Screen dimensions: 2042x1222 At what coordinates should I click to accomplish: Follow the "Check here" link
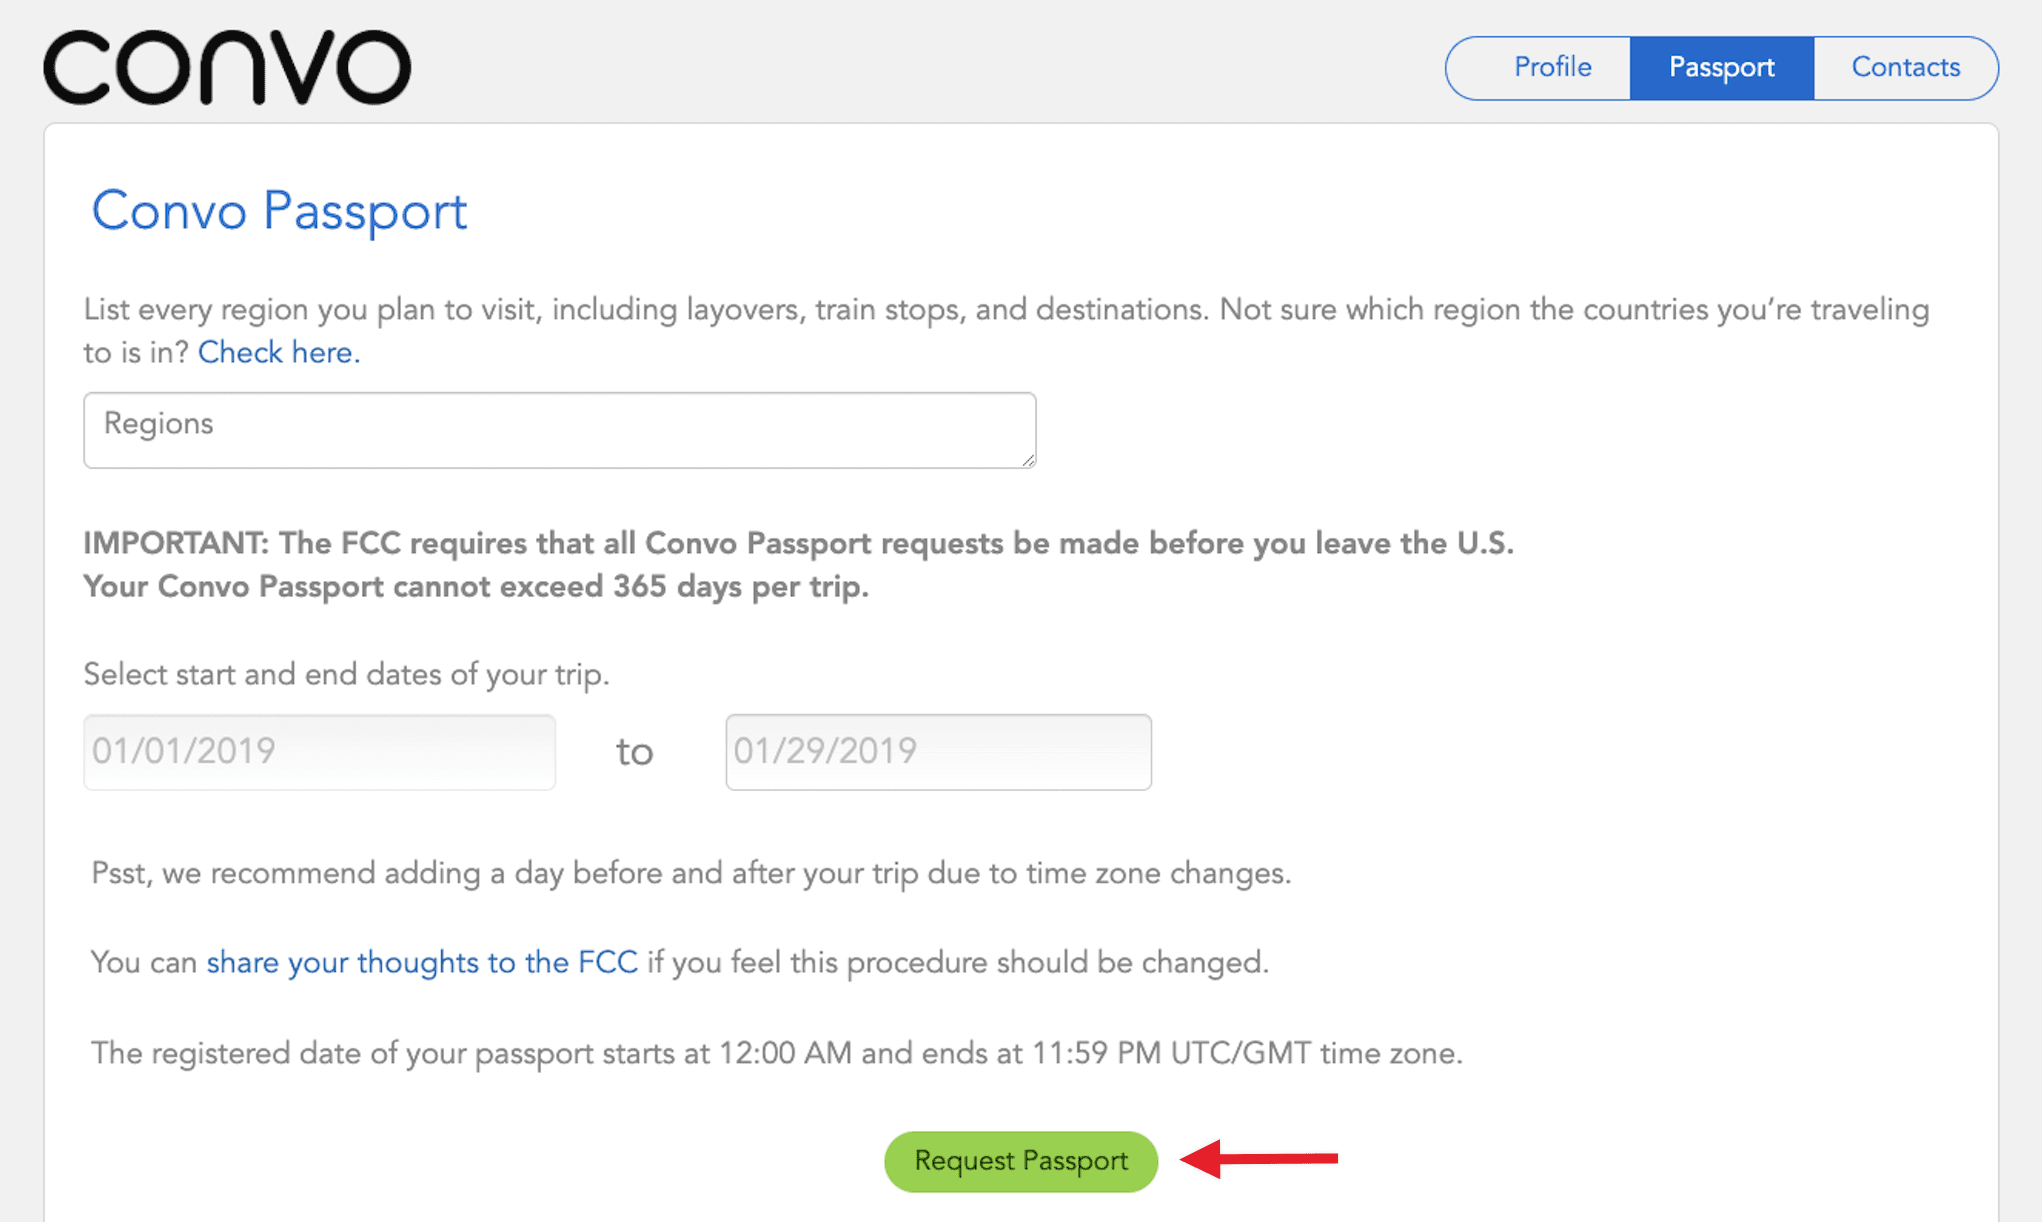click(x=278, y=353)
